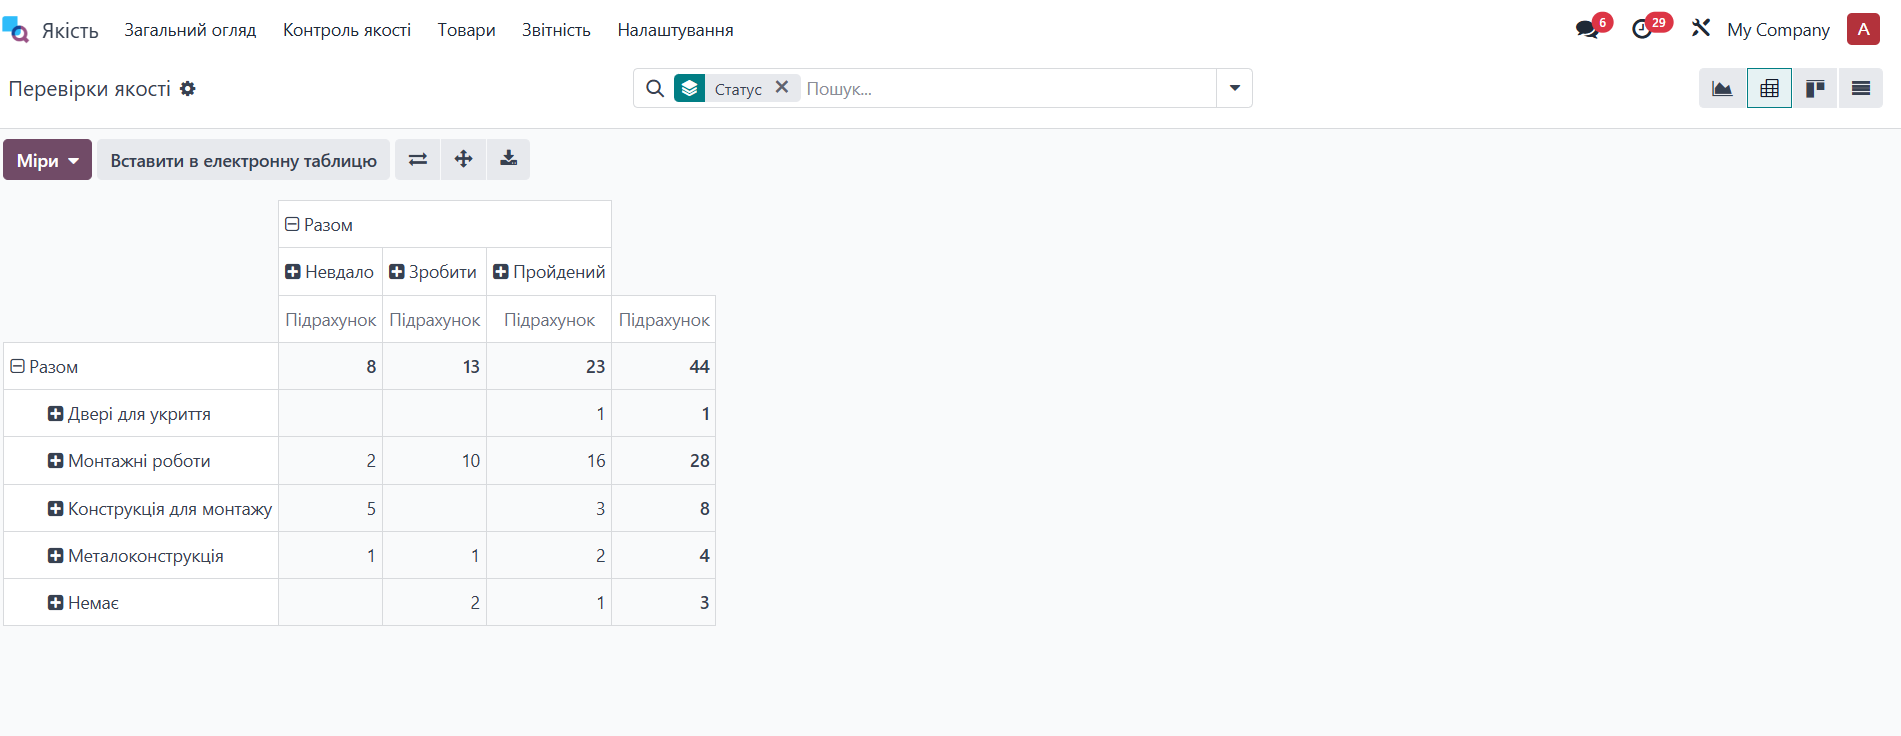Viewport: 1901px width, 736px height.
Task: Open the Звітність menu
Action: click(556, 30)
